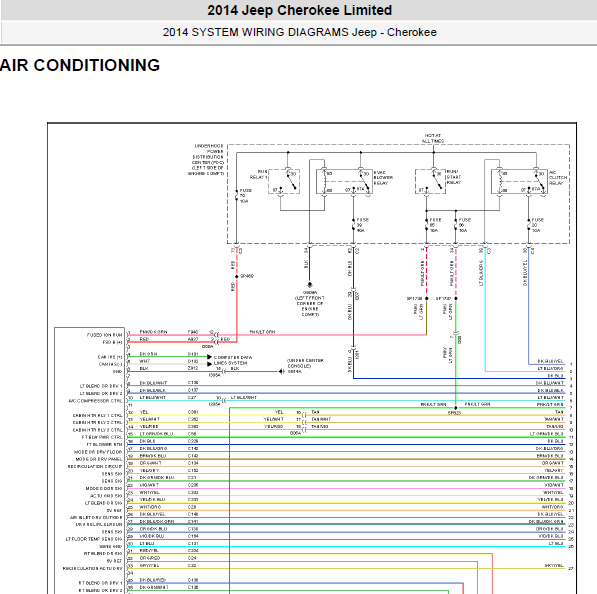The image size is (597, 594).
Task: Click the 'A/C CLUTCH RELAY' label
Action: pyautogui.click(x=558, y=178)
